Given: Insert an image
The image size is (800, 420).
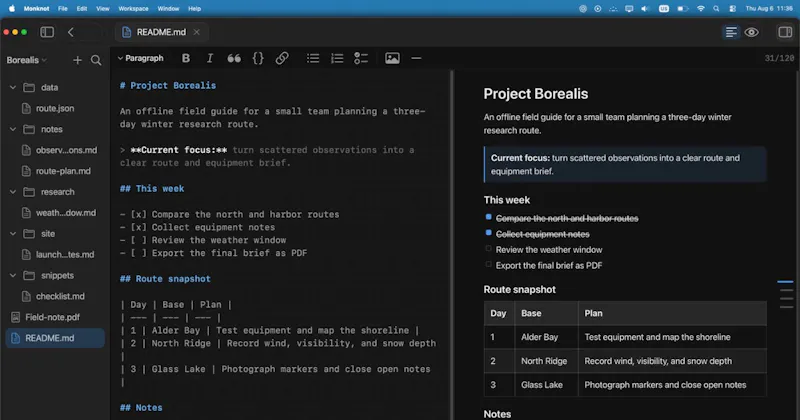Looking at the screenshot, I should pos(392,58).
